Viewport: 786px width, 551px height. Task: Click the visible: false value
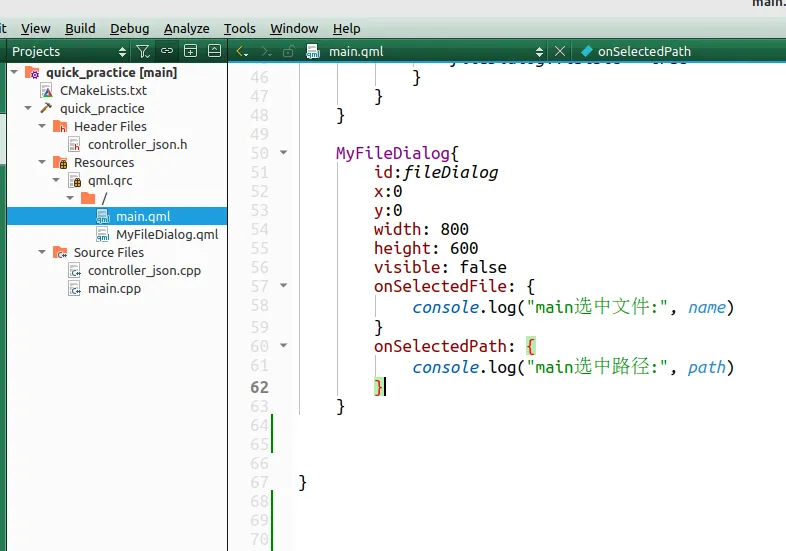click(483, 268)
